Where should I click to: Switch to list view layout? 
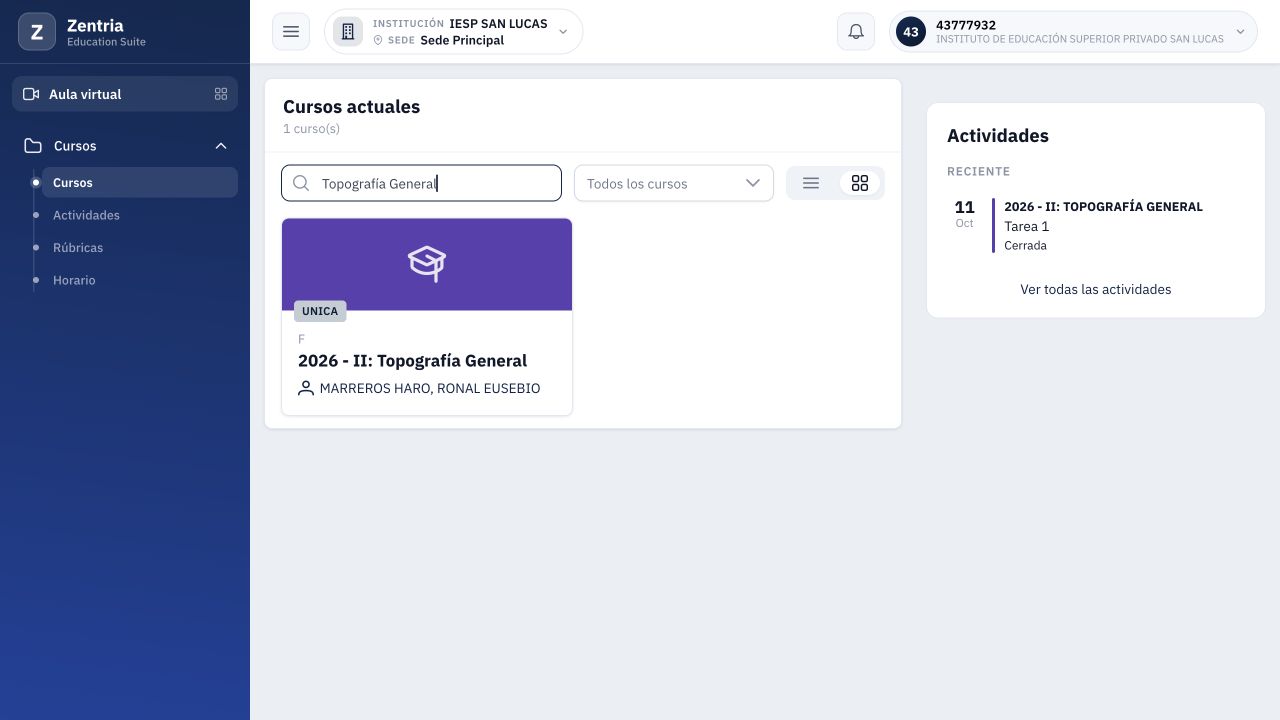tap(811, 183)
